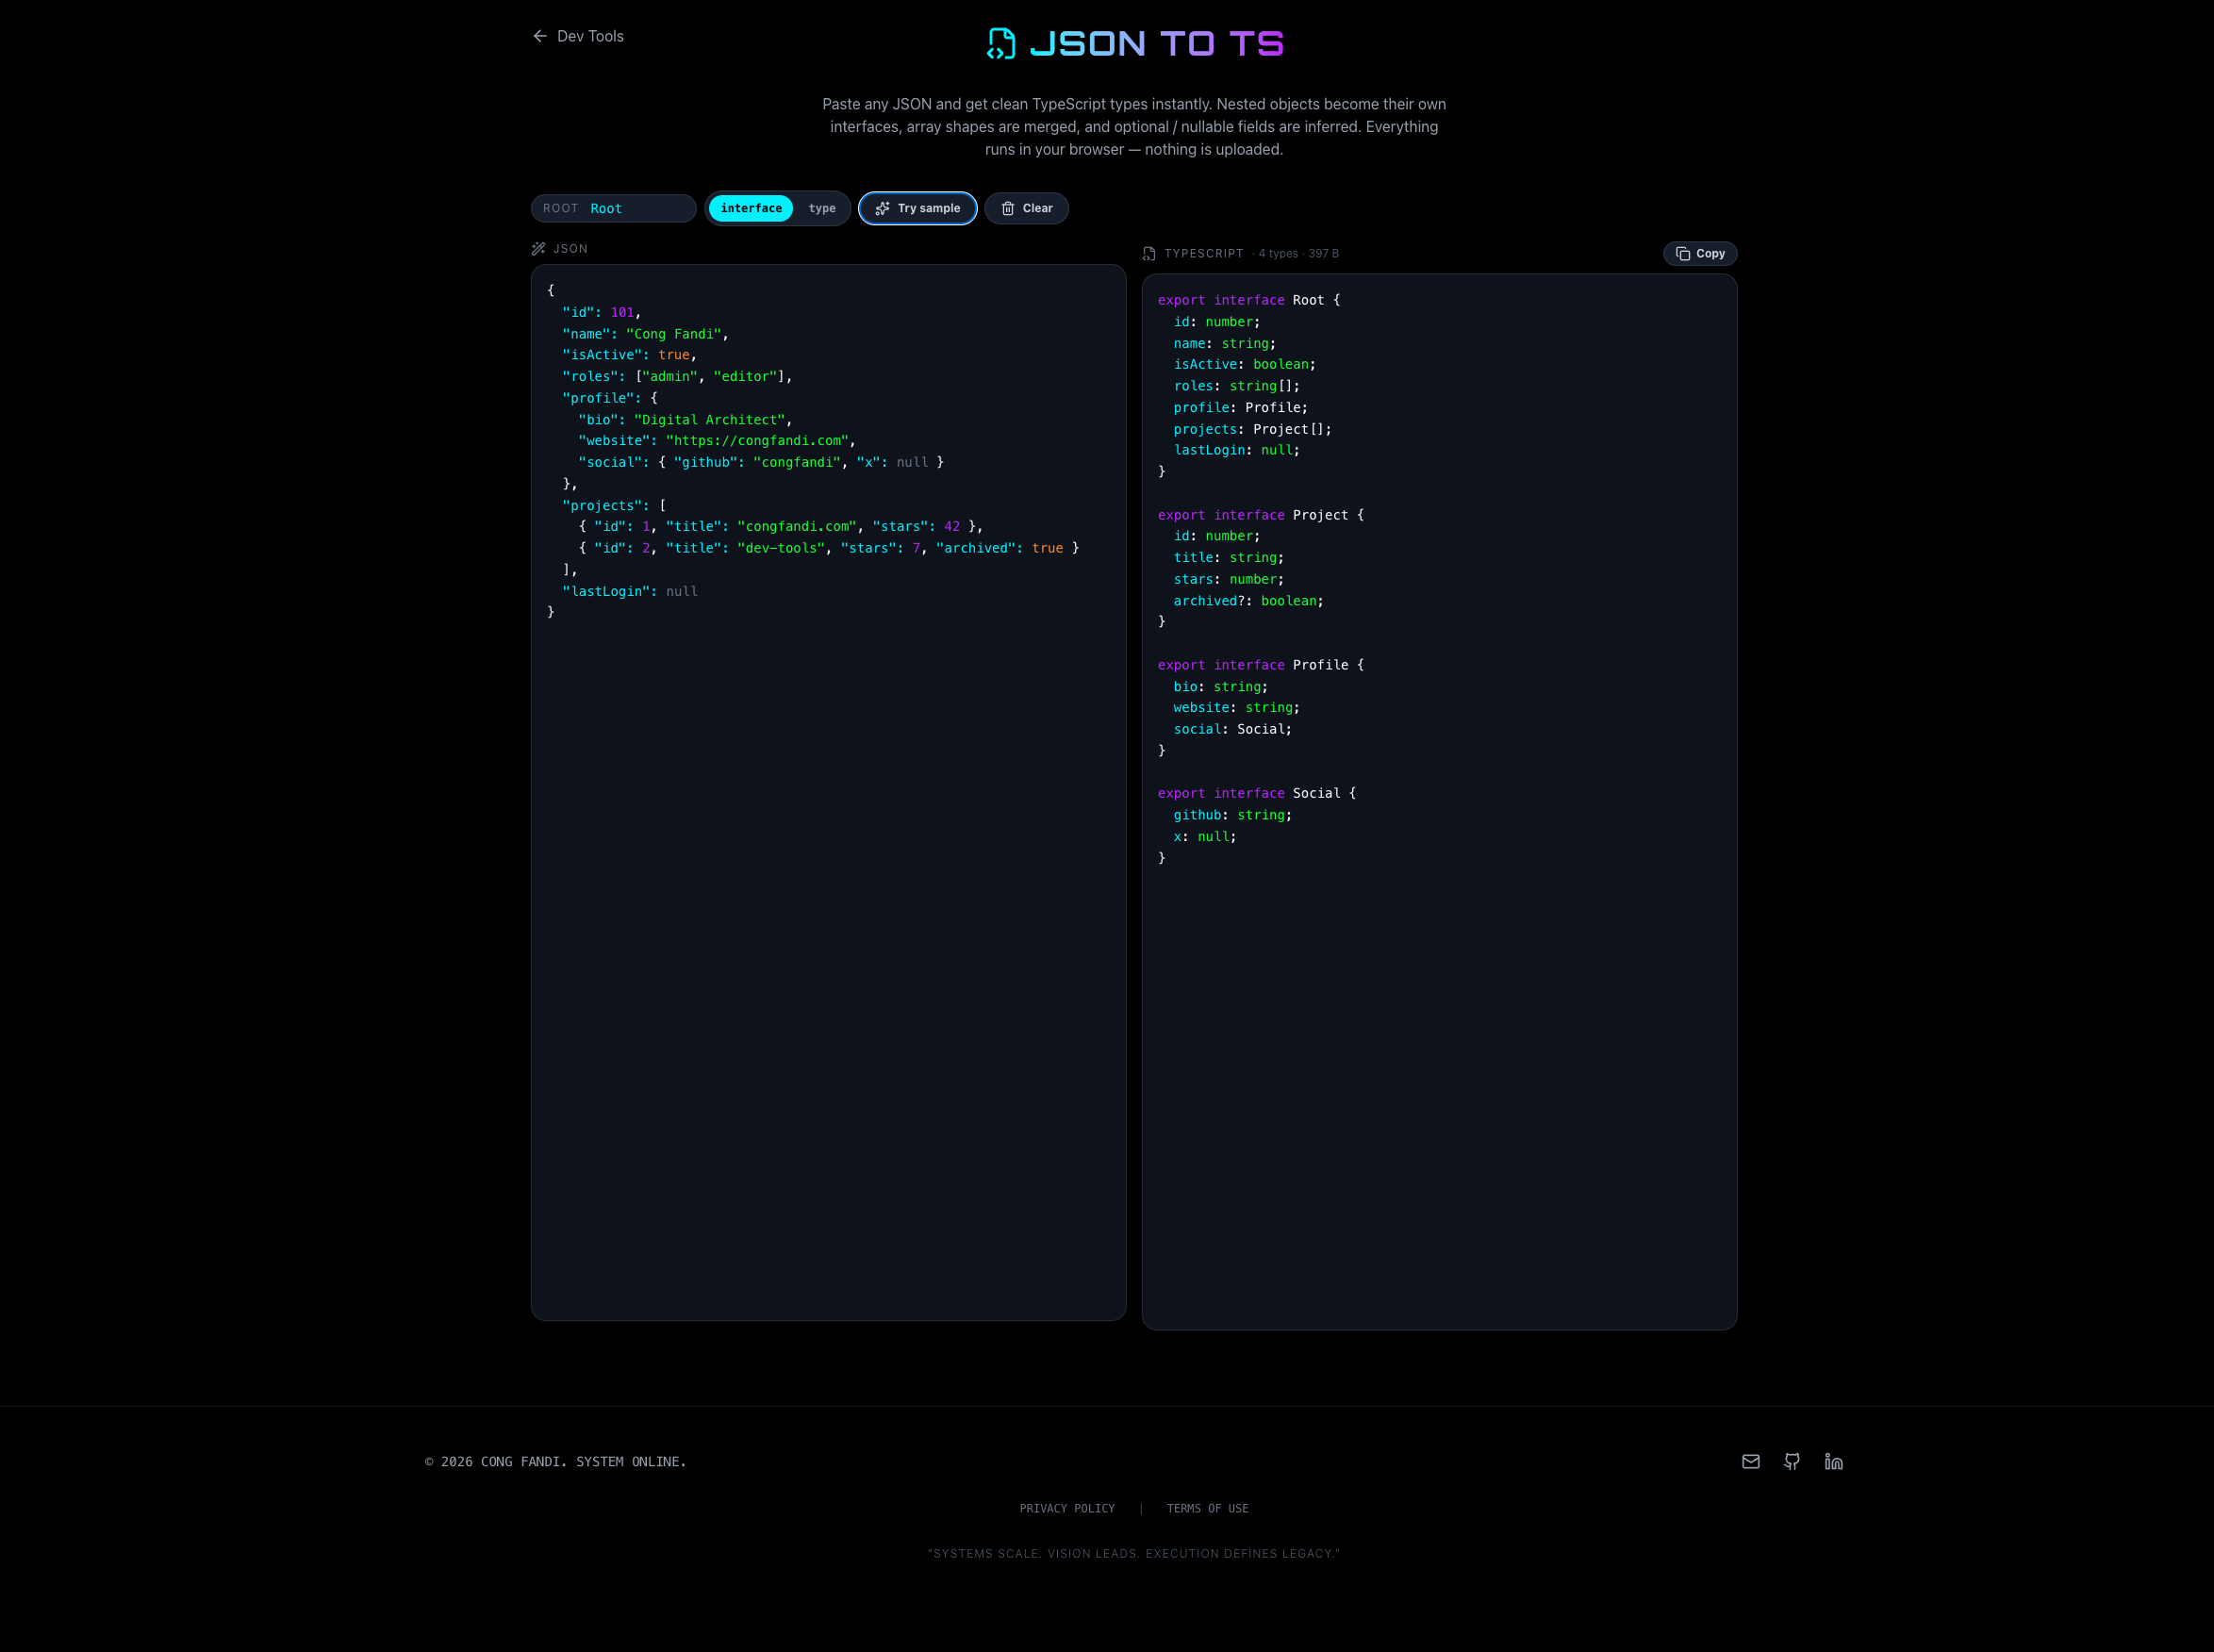Open the LinkedIn icon in the footer
The height and width of the screenshot is (1652, 2214).
(1833, 1461)
